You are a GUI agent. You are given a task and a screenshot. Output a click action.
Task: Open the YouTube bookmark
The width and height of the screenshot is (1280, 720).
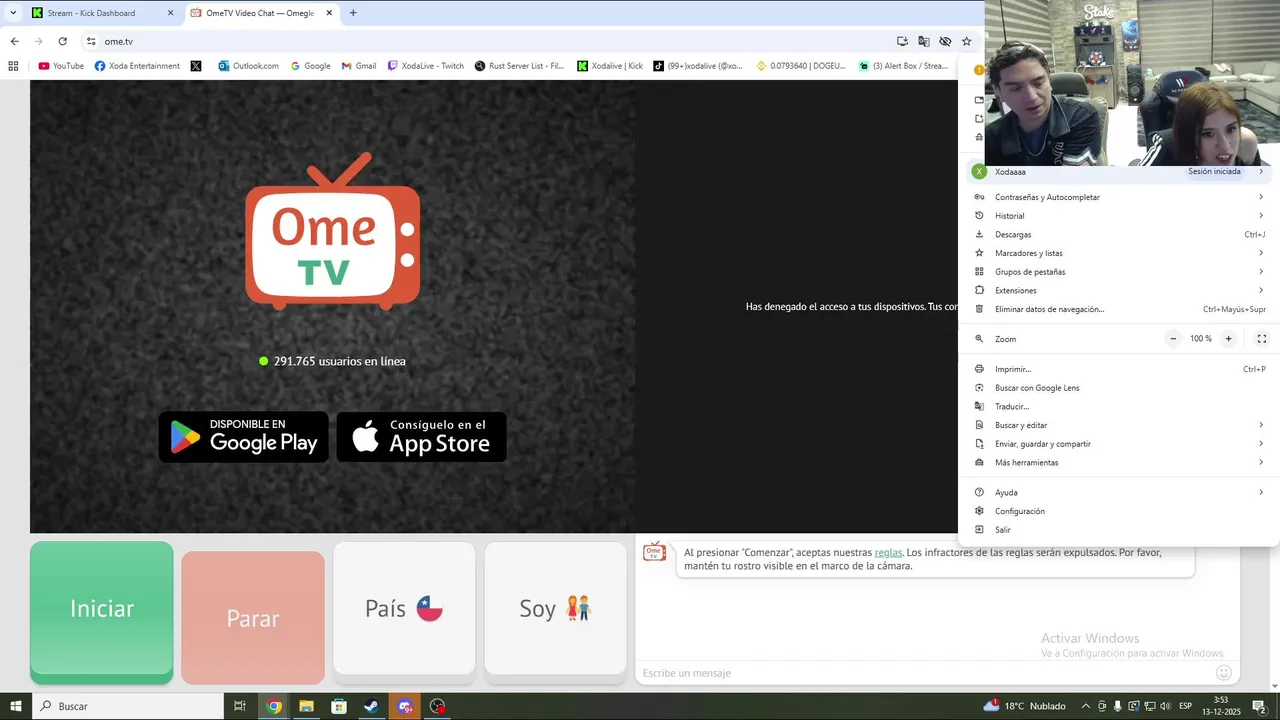(x=61, y=66)
